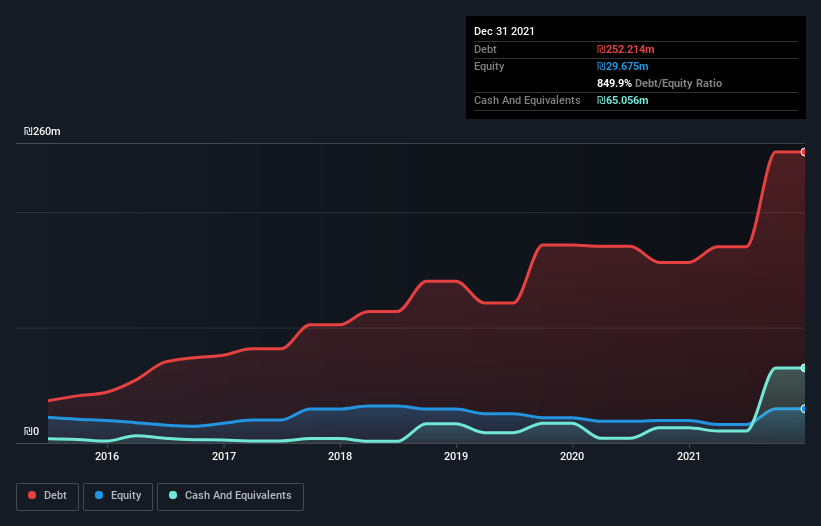Click the ₪252.214m debt value

tap(626, 49)
